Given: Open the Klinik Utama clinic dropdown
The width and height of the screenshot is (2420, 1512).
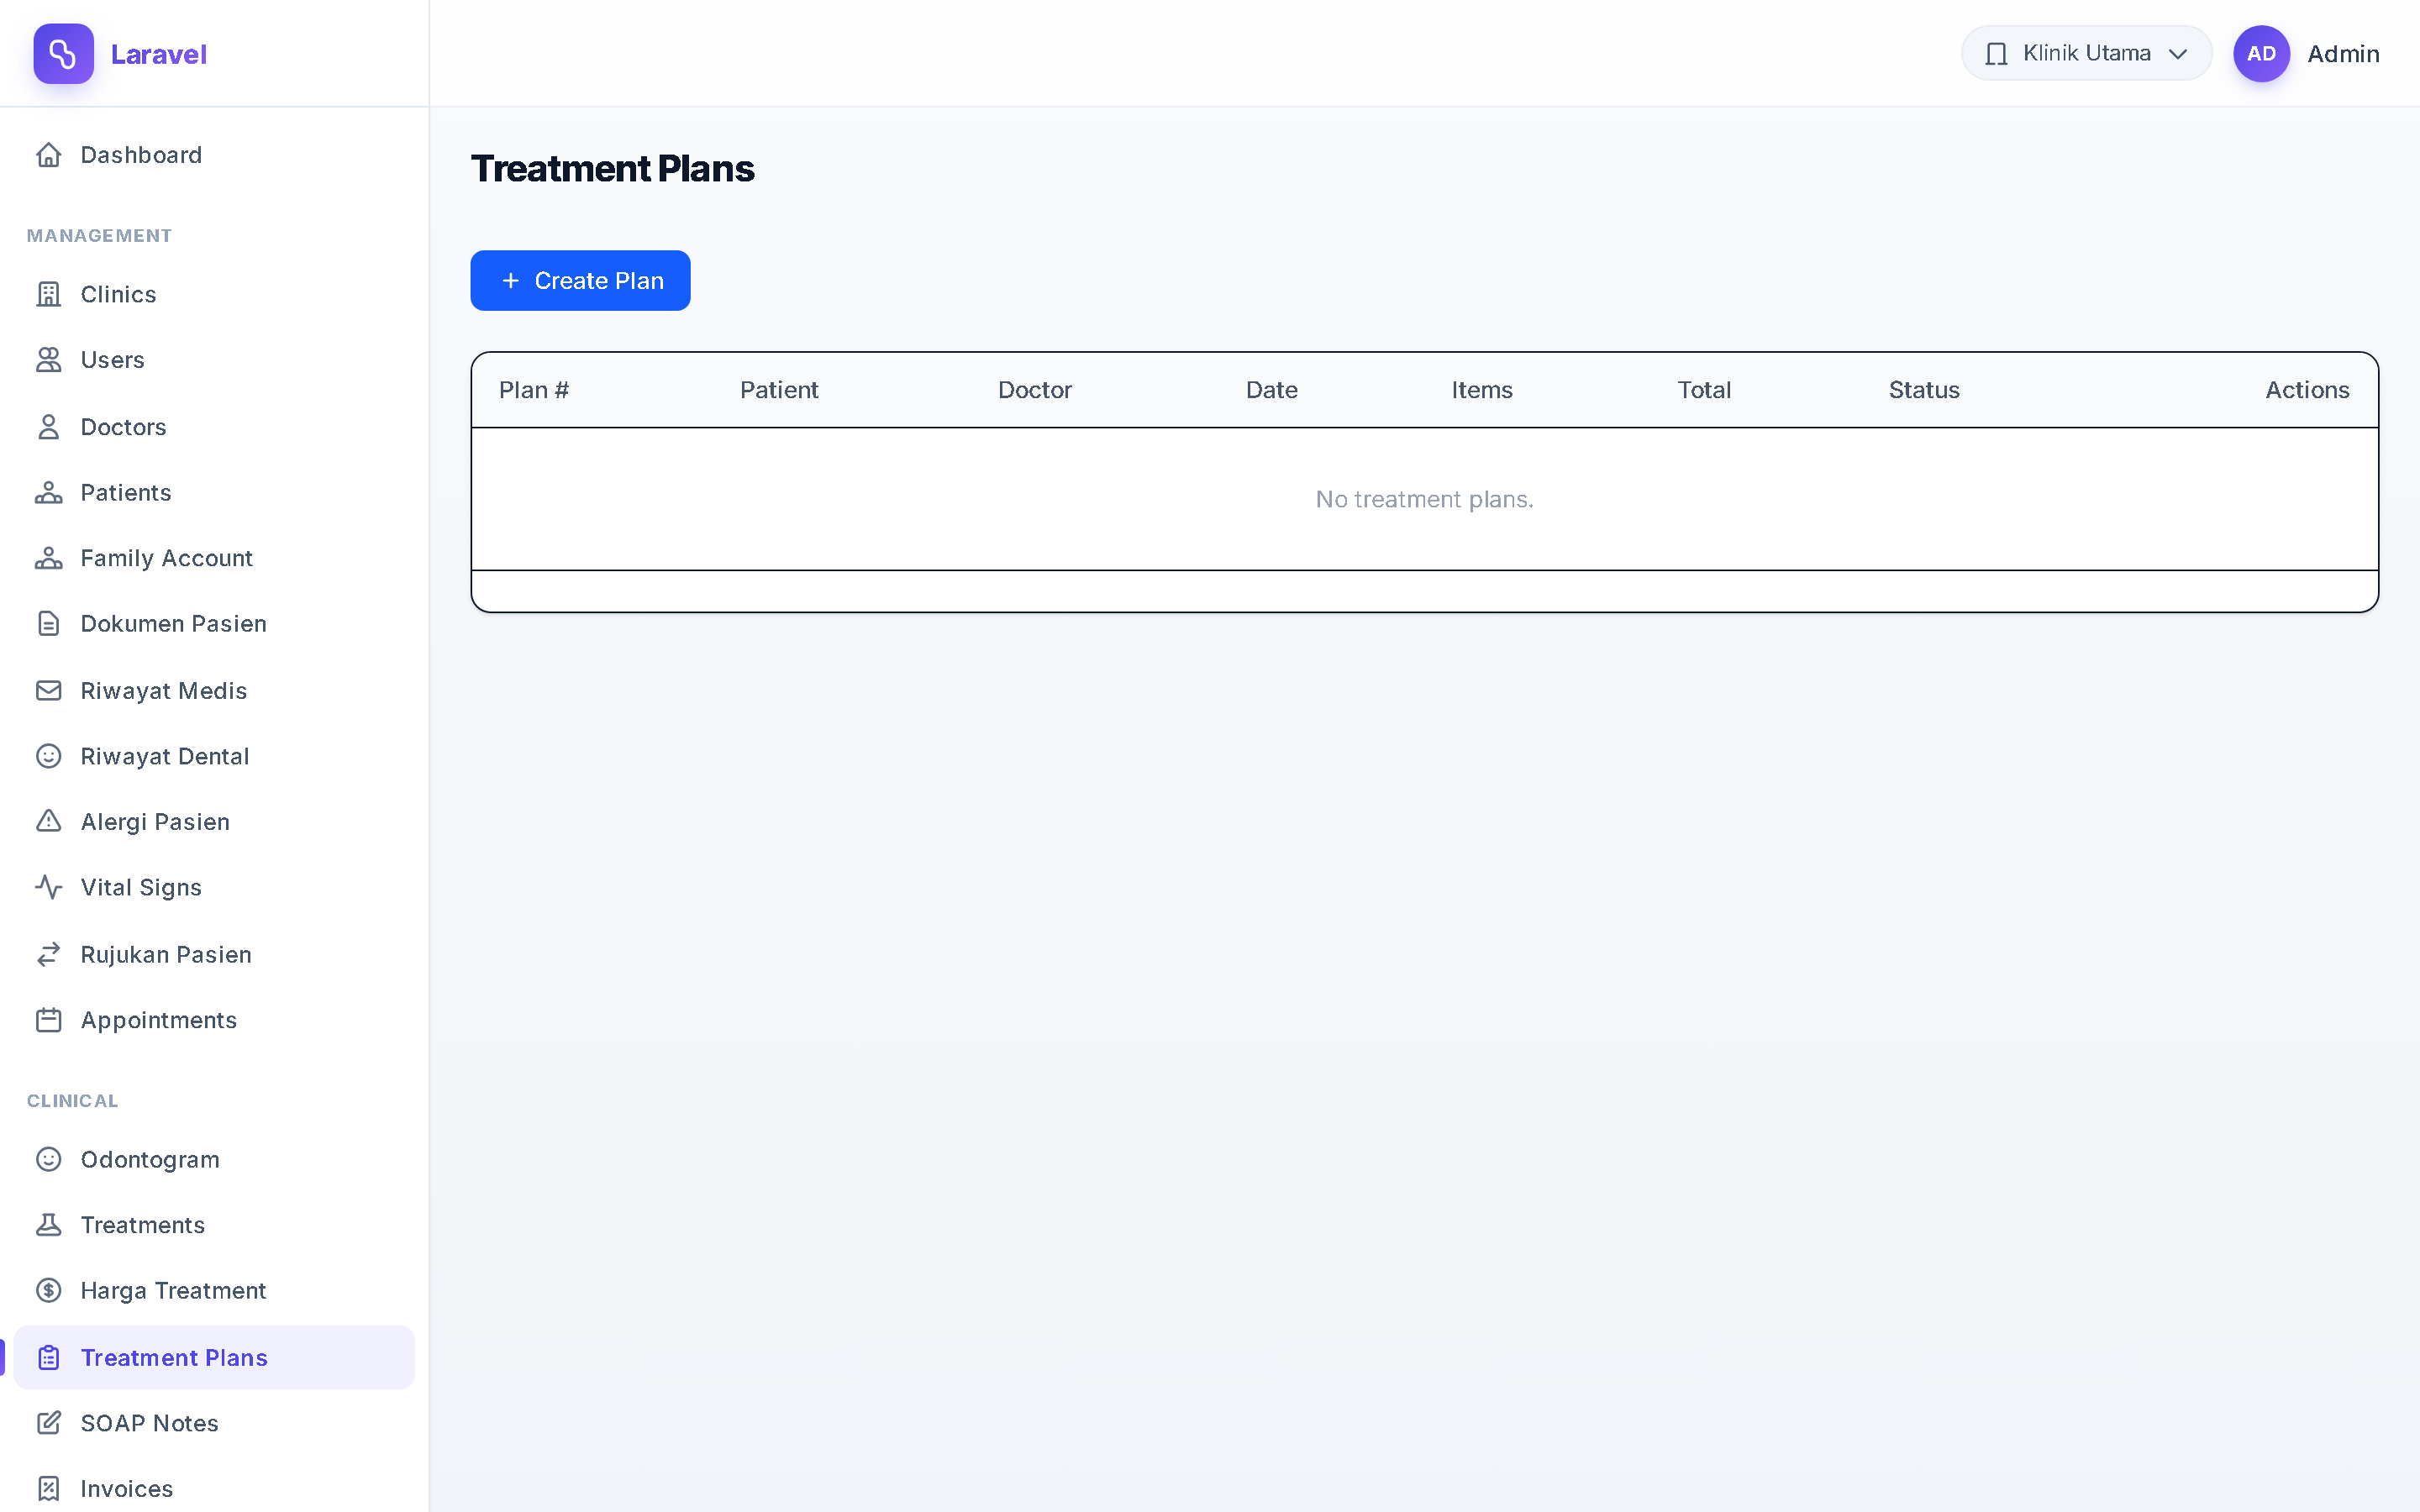Looking at the screenshot, I should point(2086,54).
